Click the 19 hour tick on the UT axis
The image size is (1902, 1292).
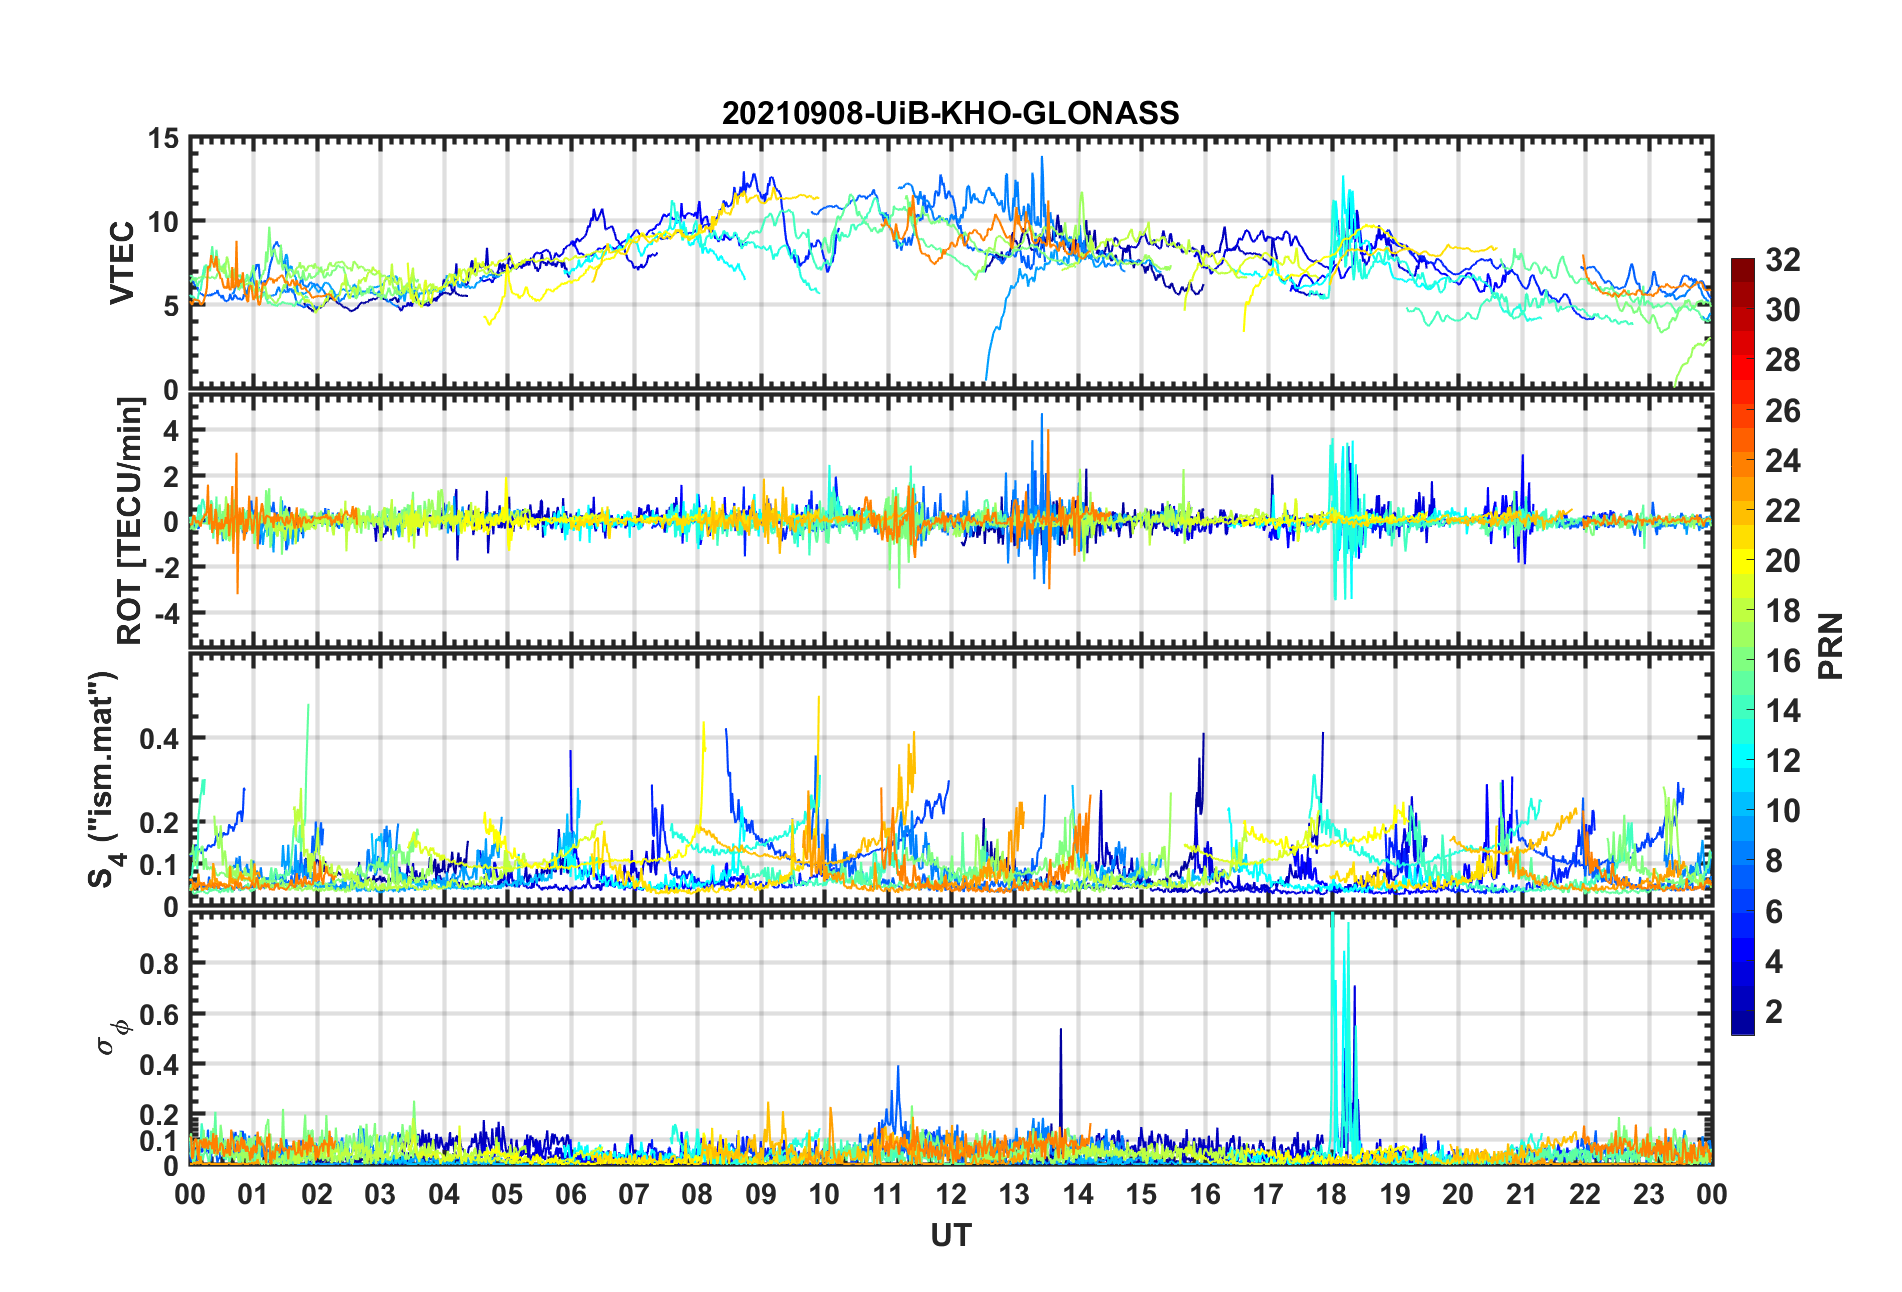(x=1395, y=1194)
